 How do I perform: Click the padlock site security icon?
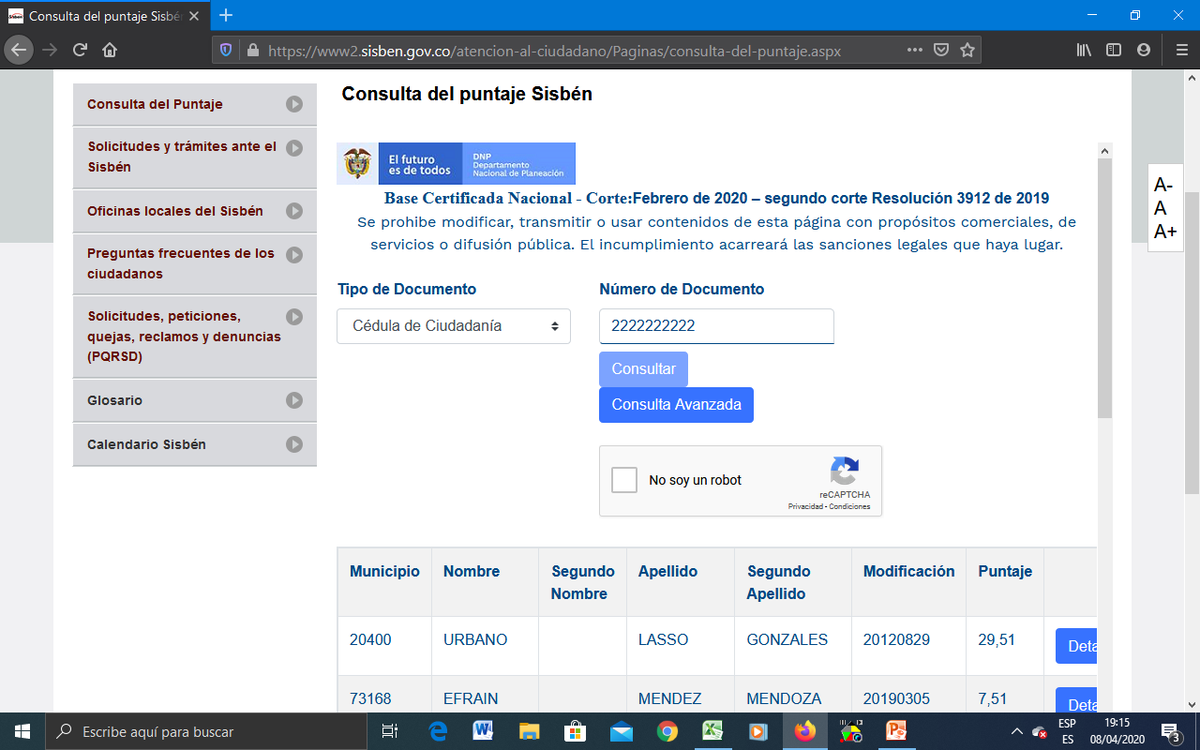point(252,50)
